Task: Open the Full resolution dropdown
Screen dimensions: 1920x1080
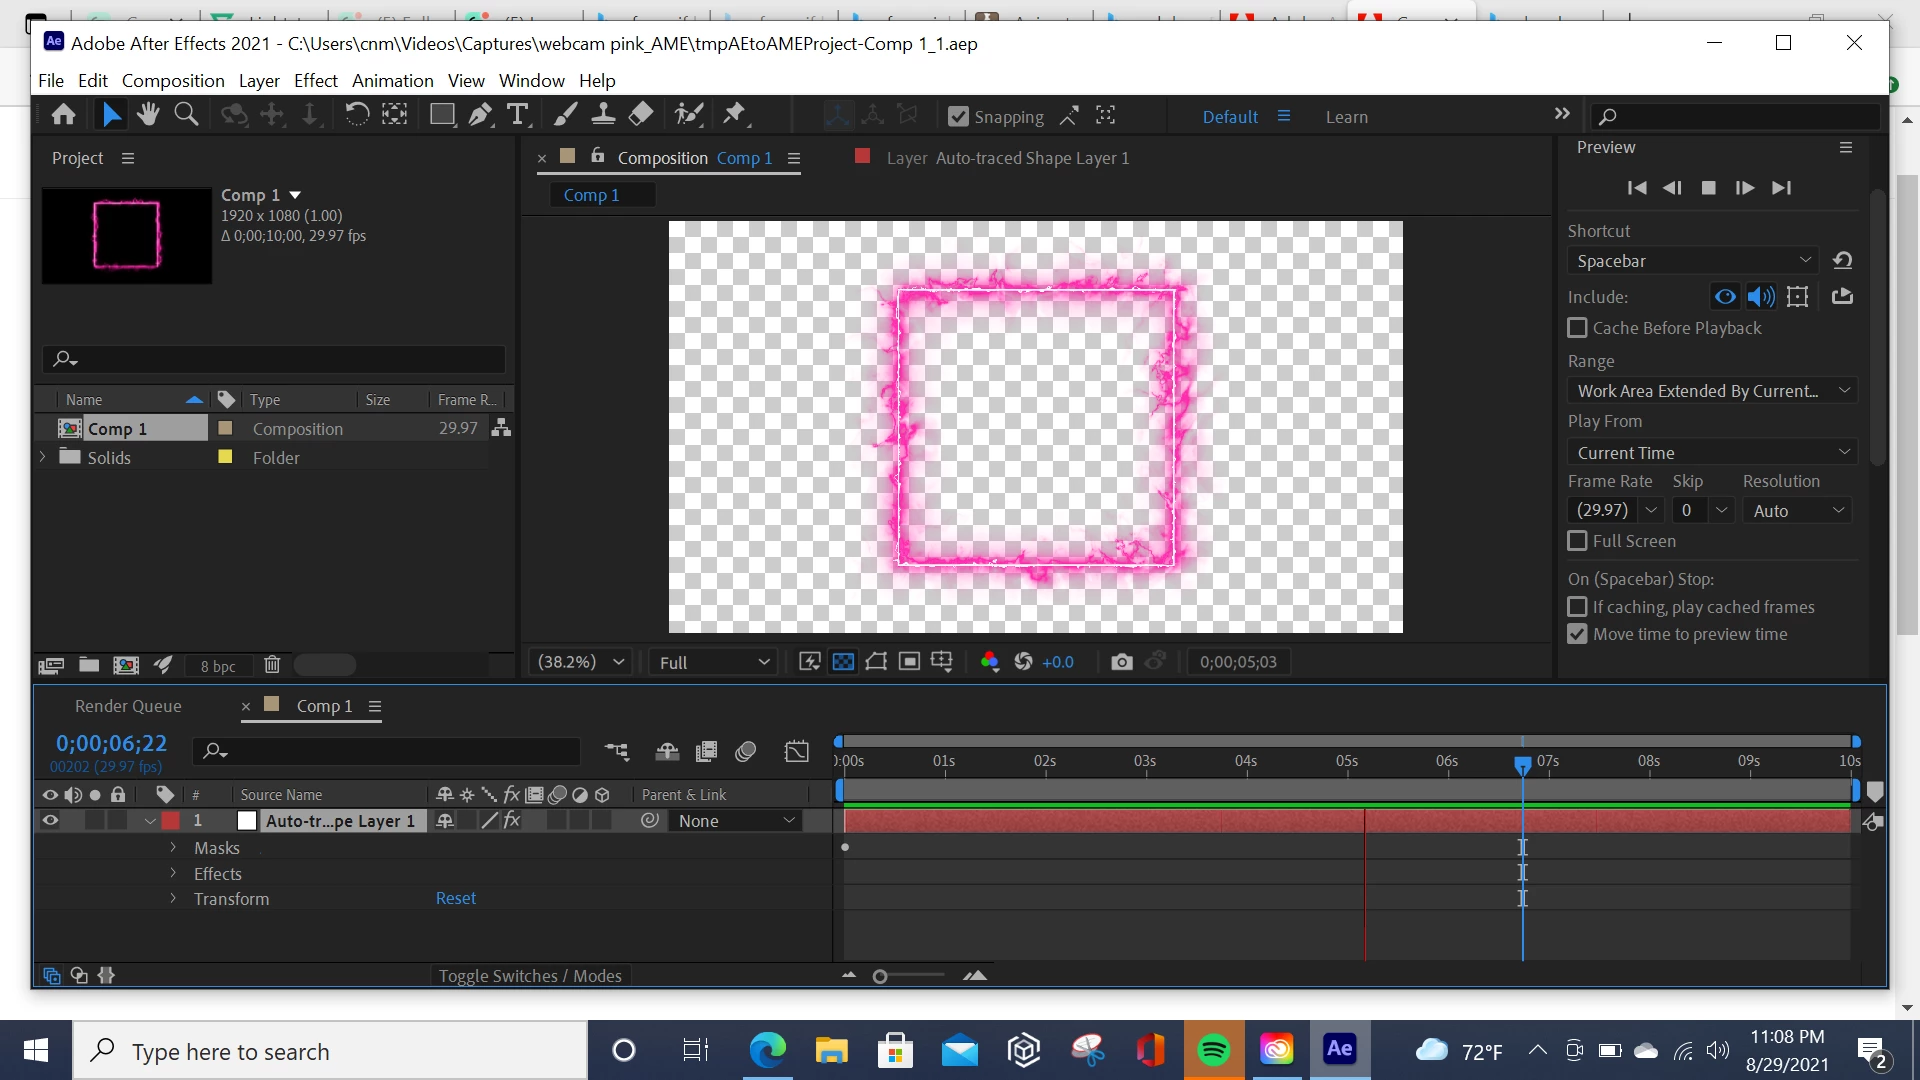Action: [x=713, y=662]
